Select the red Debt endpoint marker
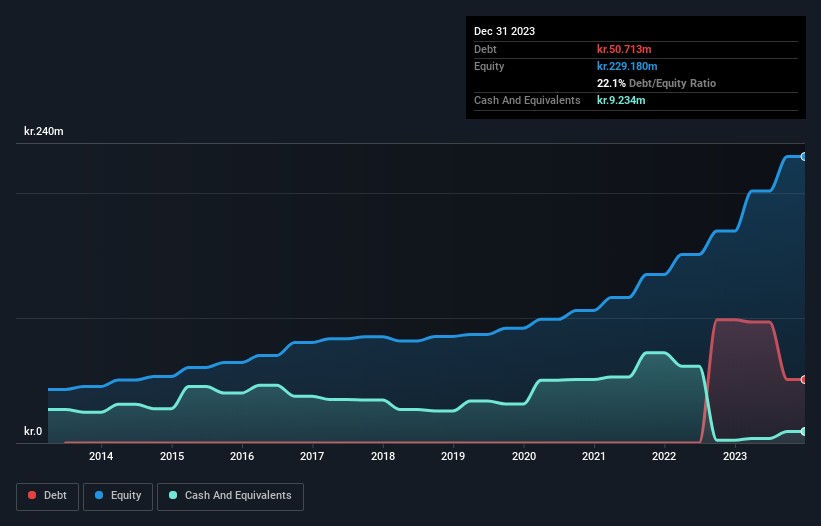The image size is (821, 526). tap(804, 379)
